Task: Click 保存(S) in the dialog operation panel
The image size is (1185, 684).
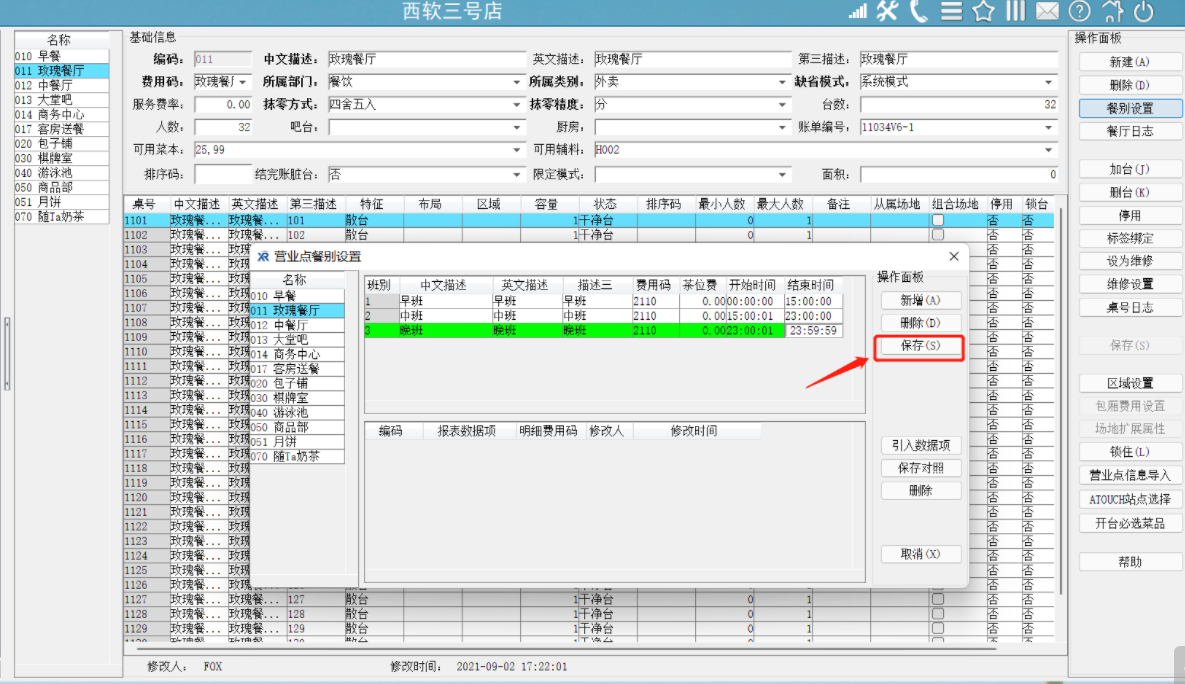Action: [x=920, y=345]
